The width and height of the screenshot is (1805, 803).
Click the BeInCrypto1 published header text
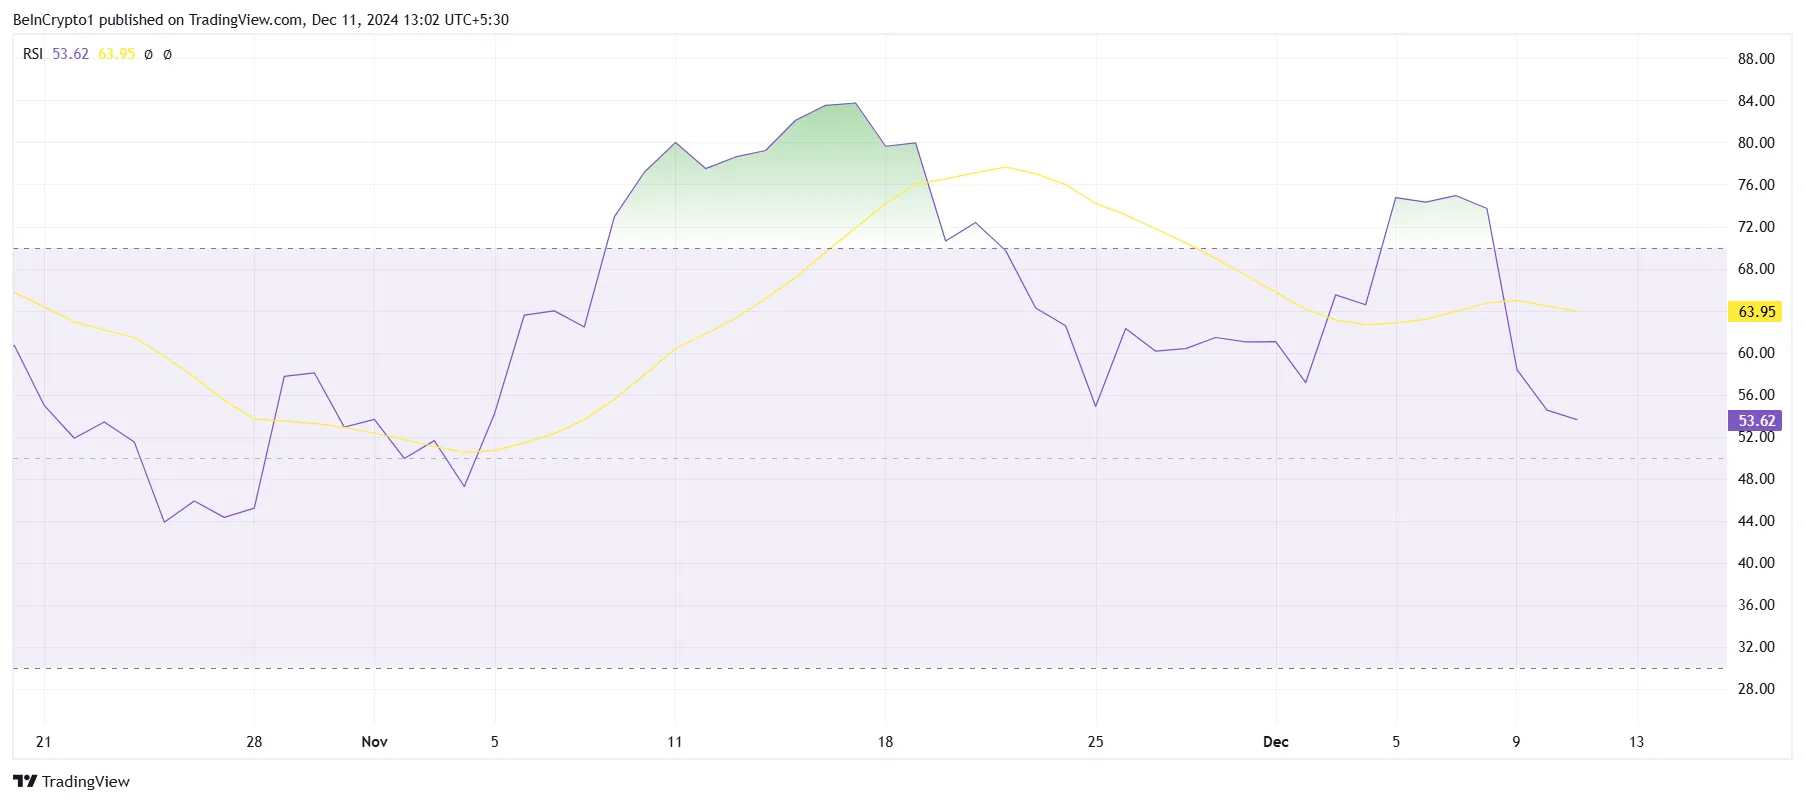261,20
